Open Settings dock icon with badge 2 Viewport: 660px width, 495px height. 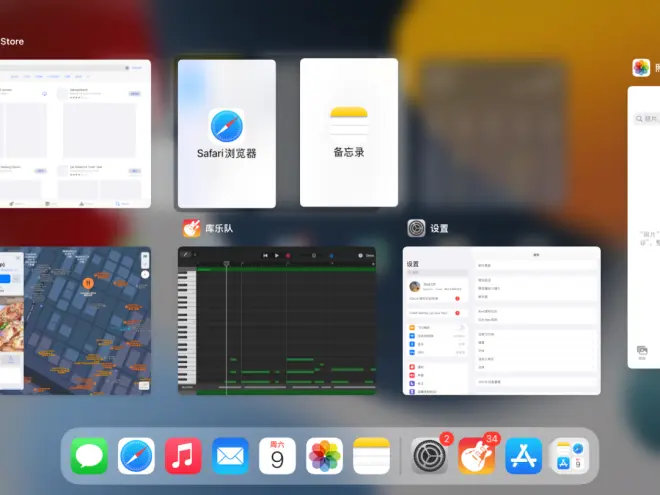pyautogui.click(x=429, y=456)
